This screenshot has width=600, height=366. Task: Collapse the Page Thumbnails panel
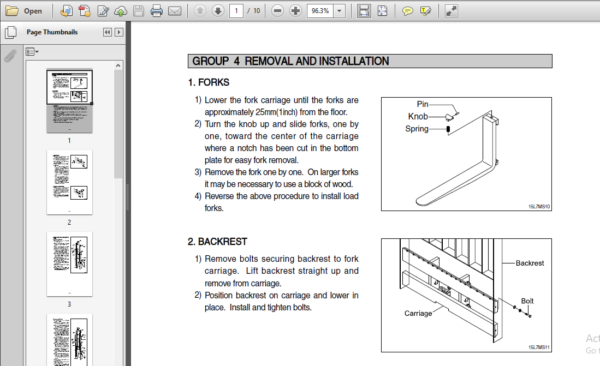[108, 32]
